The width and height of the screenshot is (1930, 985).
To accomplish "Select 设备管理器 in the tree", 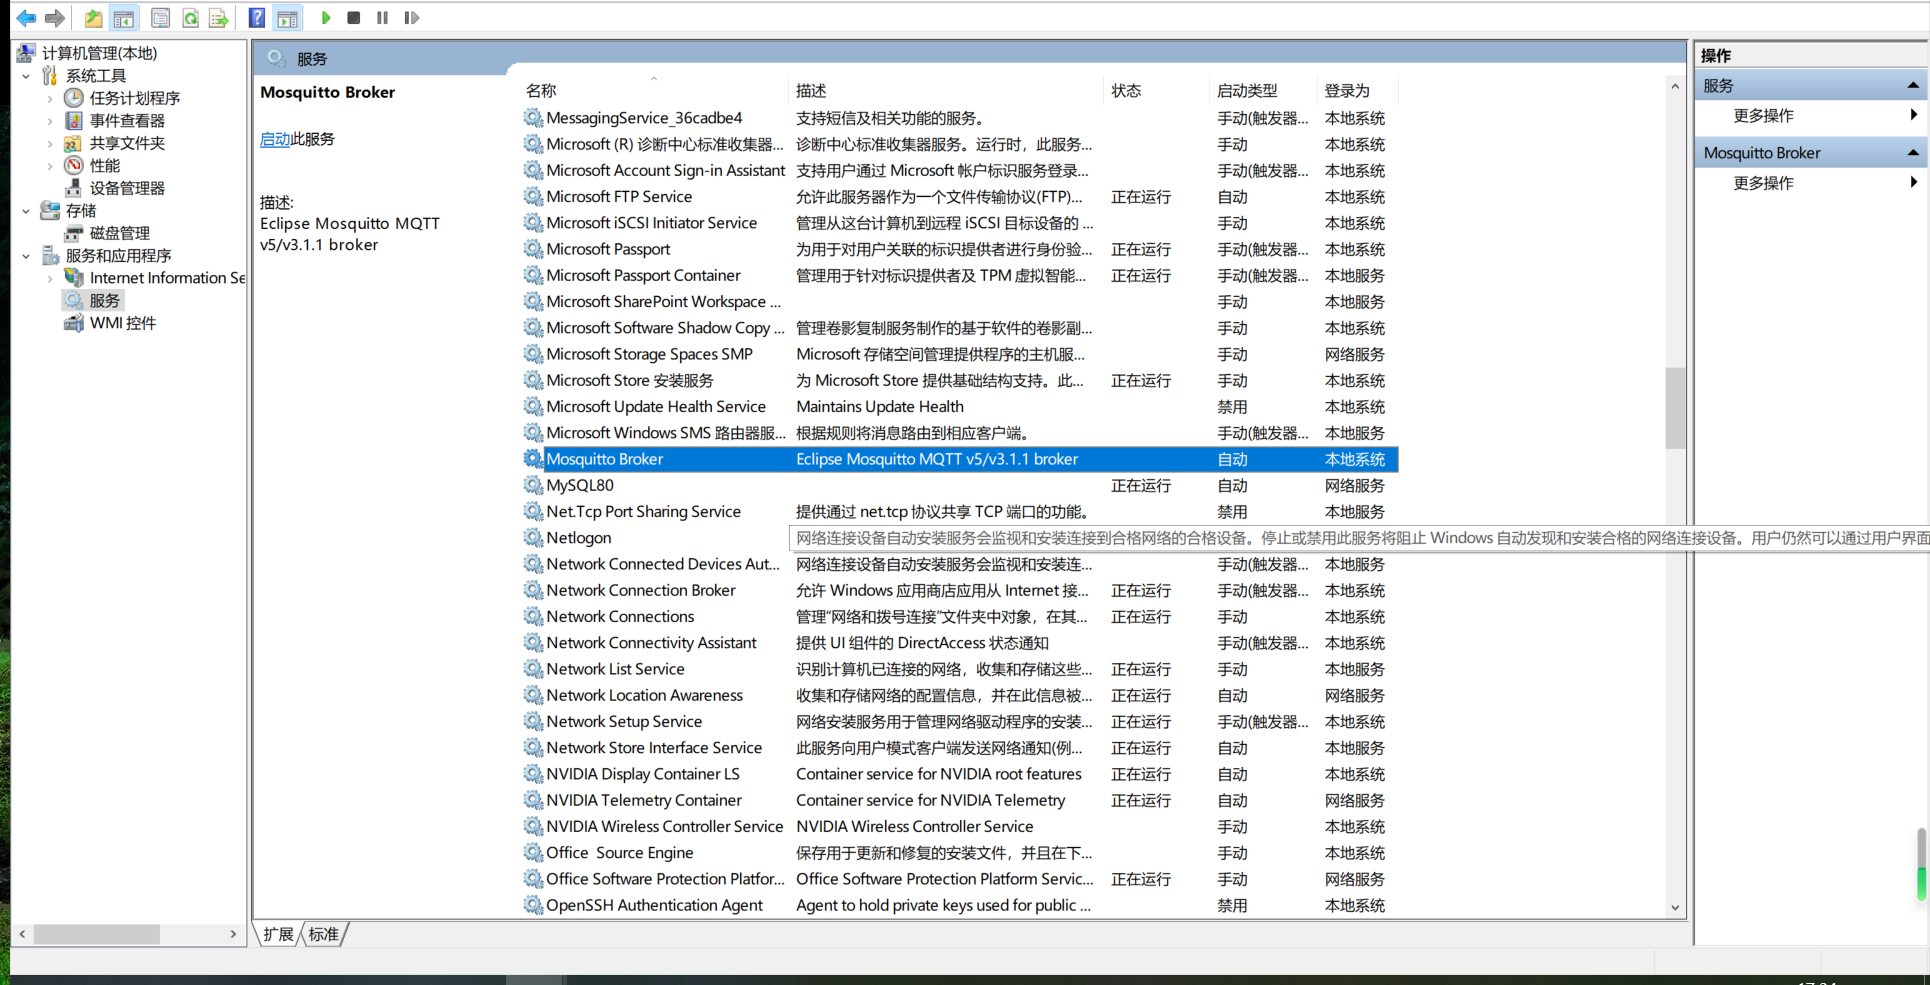I will pyautogui.click(x=127, y=188).
